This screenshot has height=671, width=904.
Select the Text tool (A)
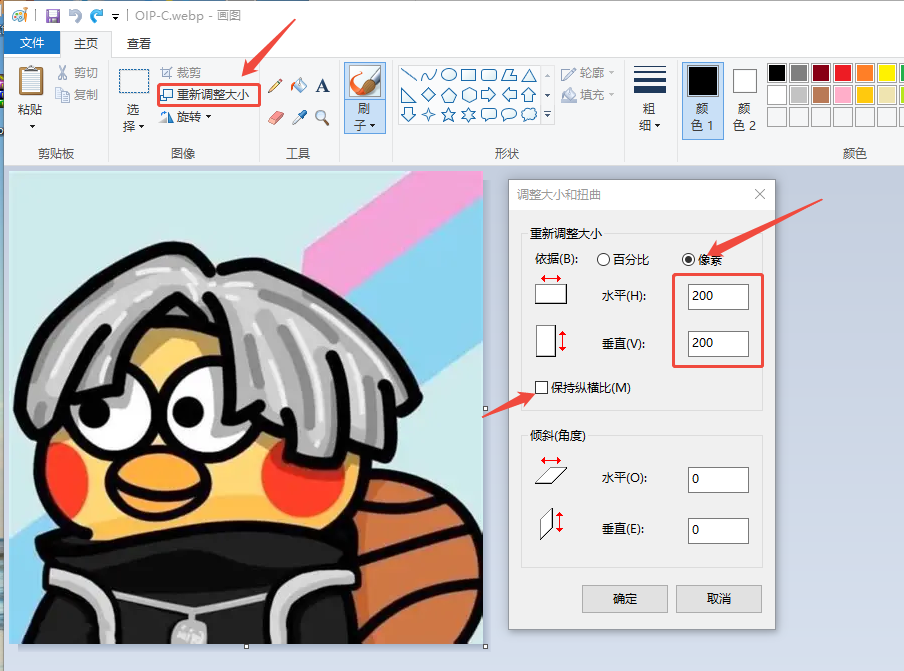(x=322, y=86)
